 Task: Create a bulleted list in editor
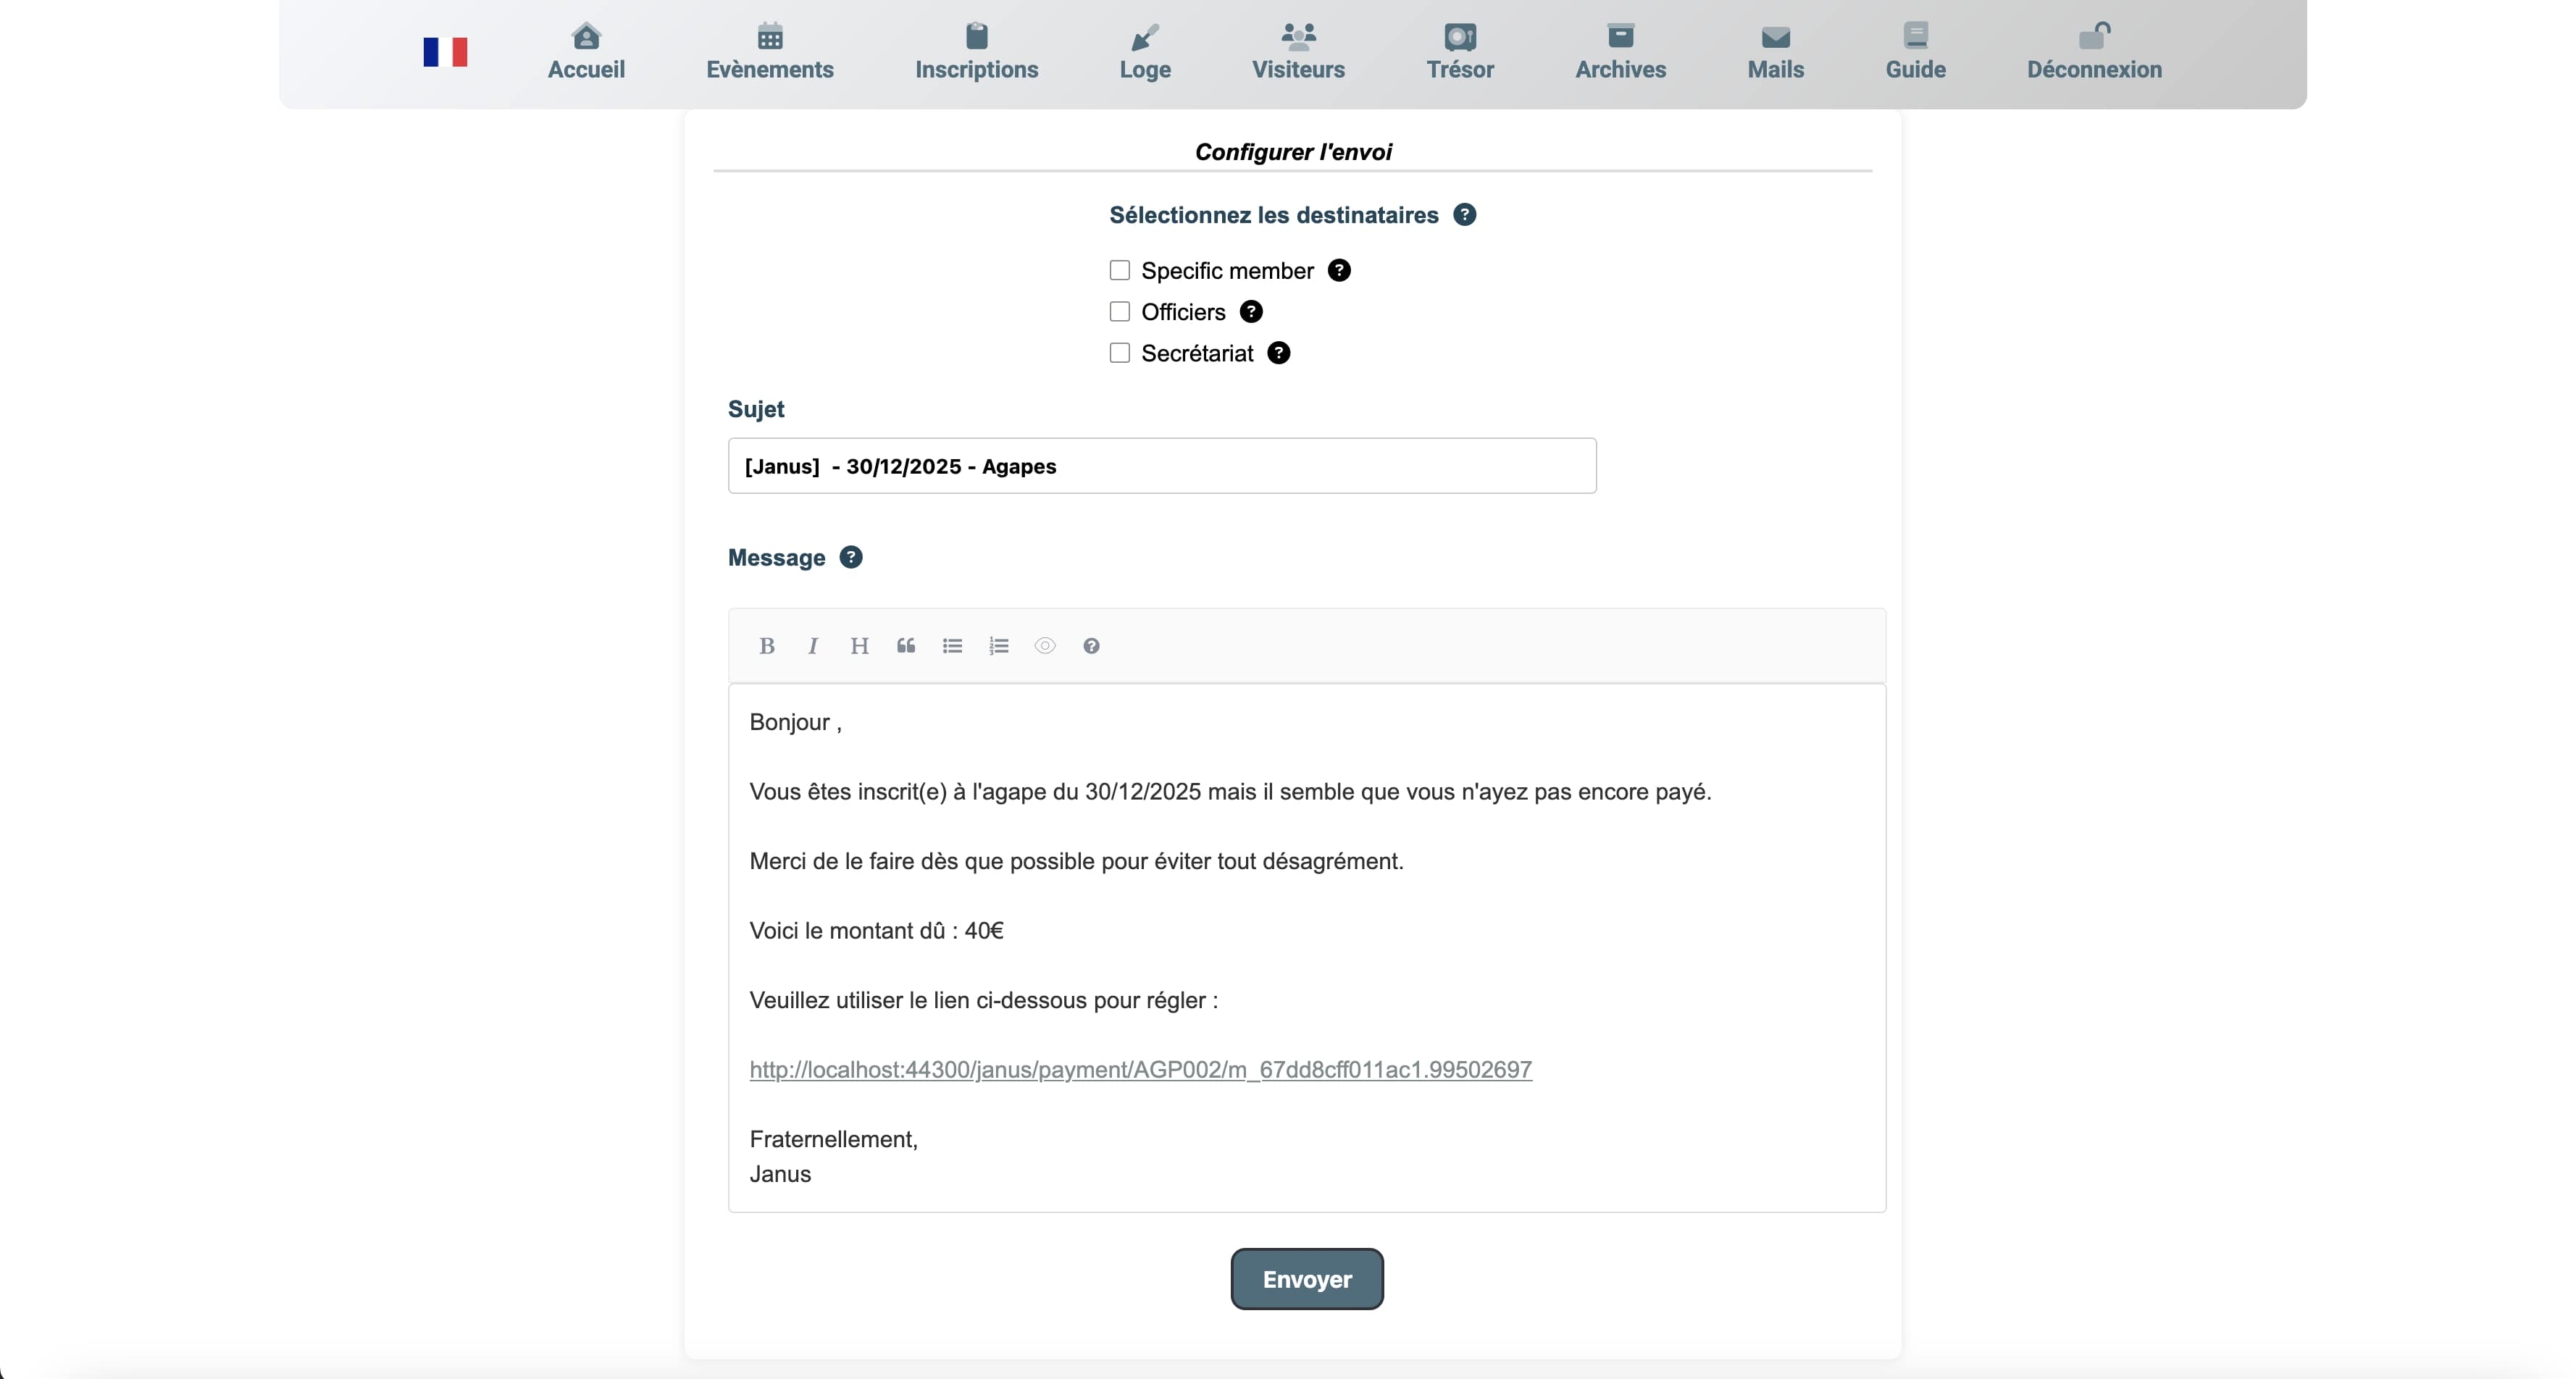952,646
